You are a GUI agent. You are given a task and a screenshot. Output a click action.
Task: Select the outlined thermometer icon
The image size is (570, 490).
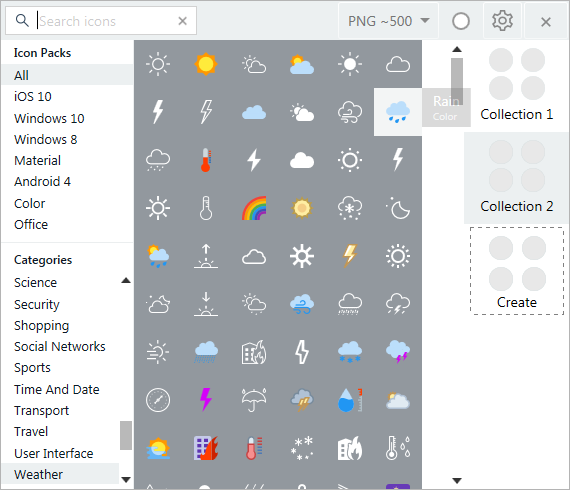(206, 208)
